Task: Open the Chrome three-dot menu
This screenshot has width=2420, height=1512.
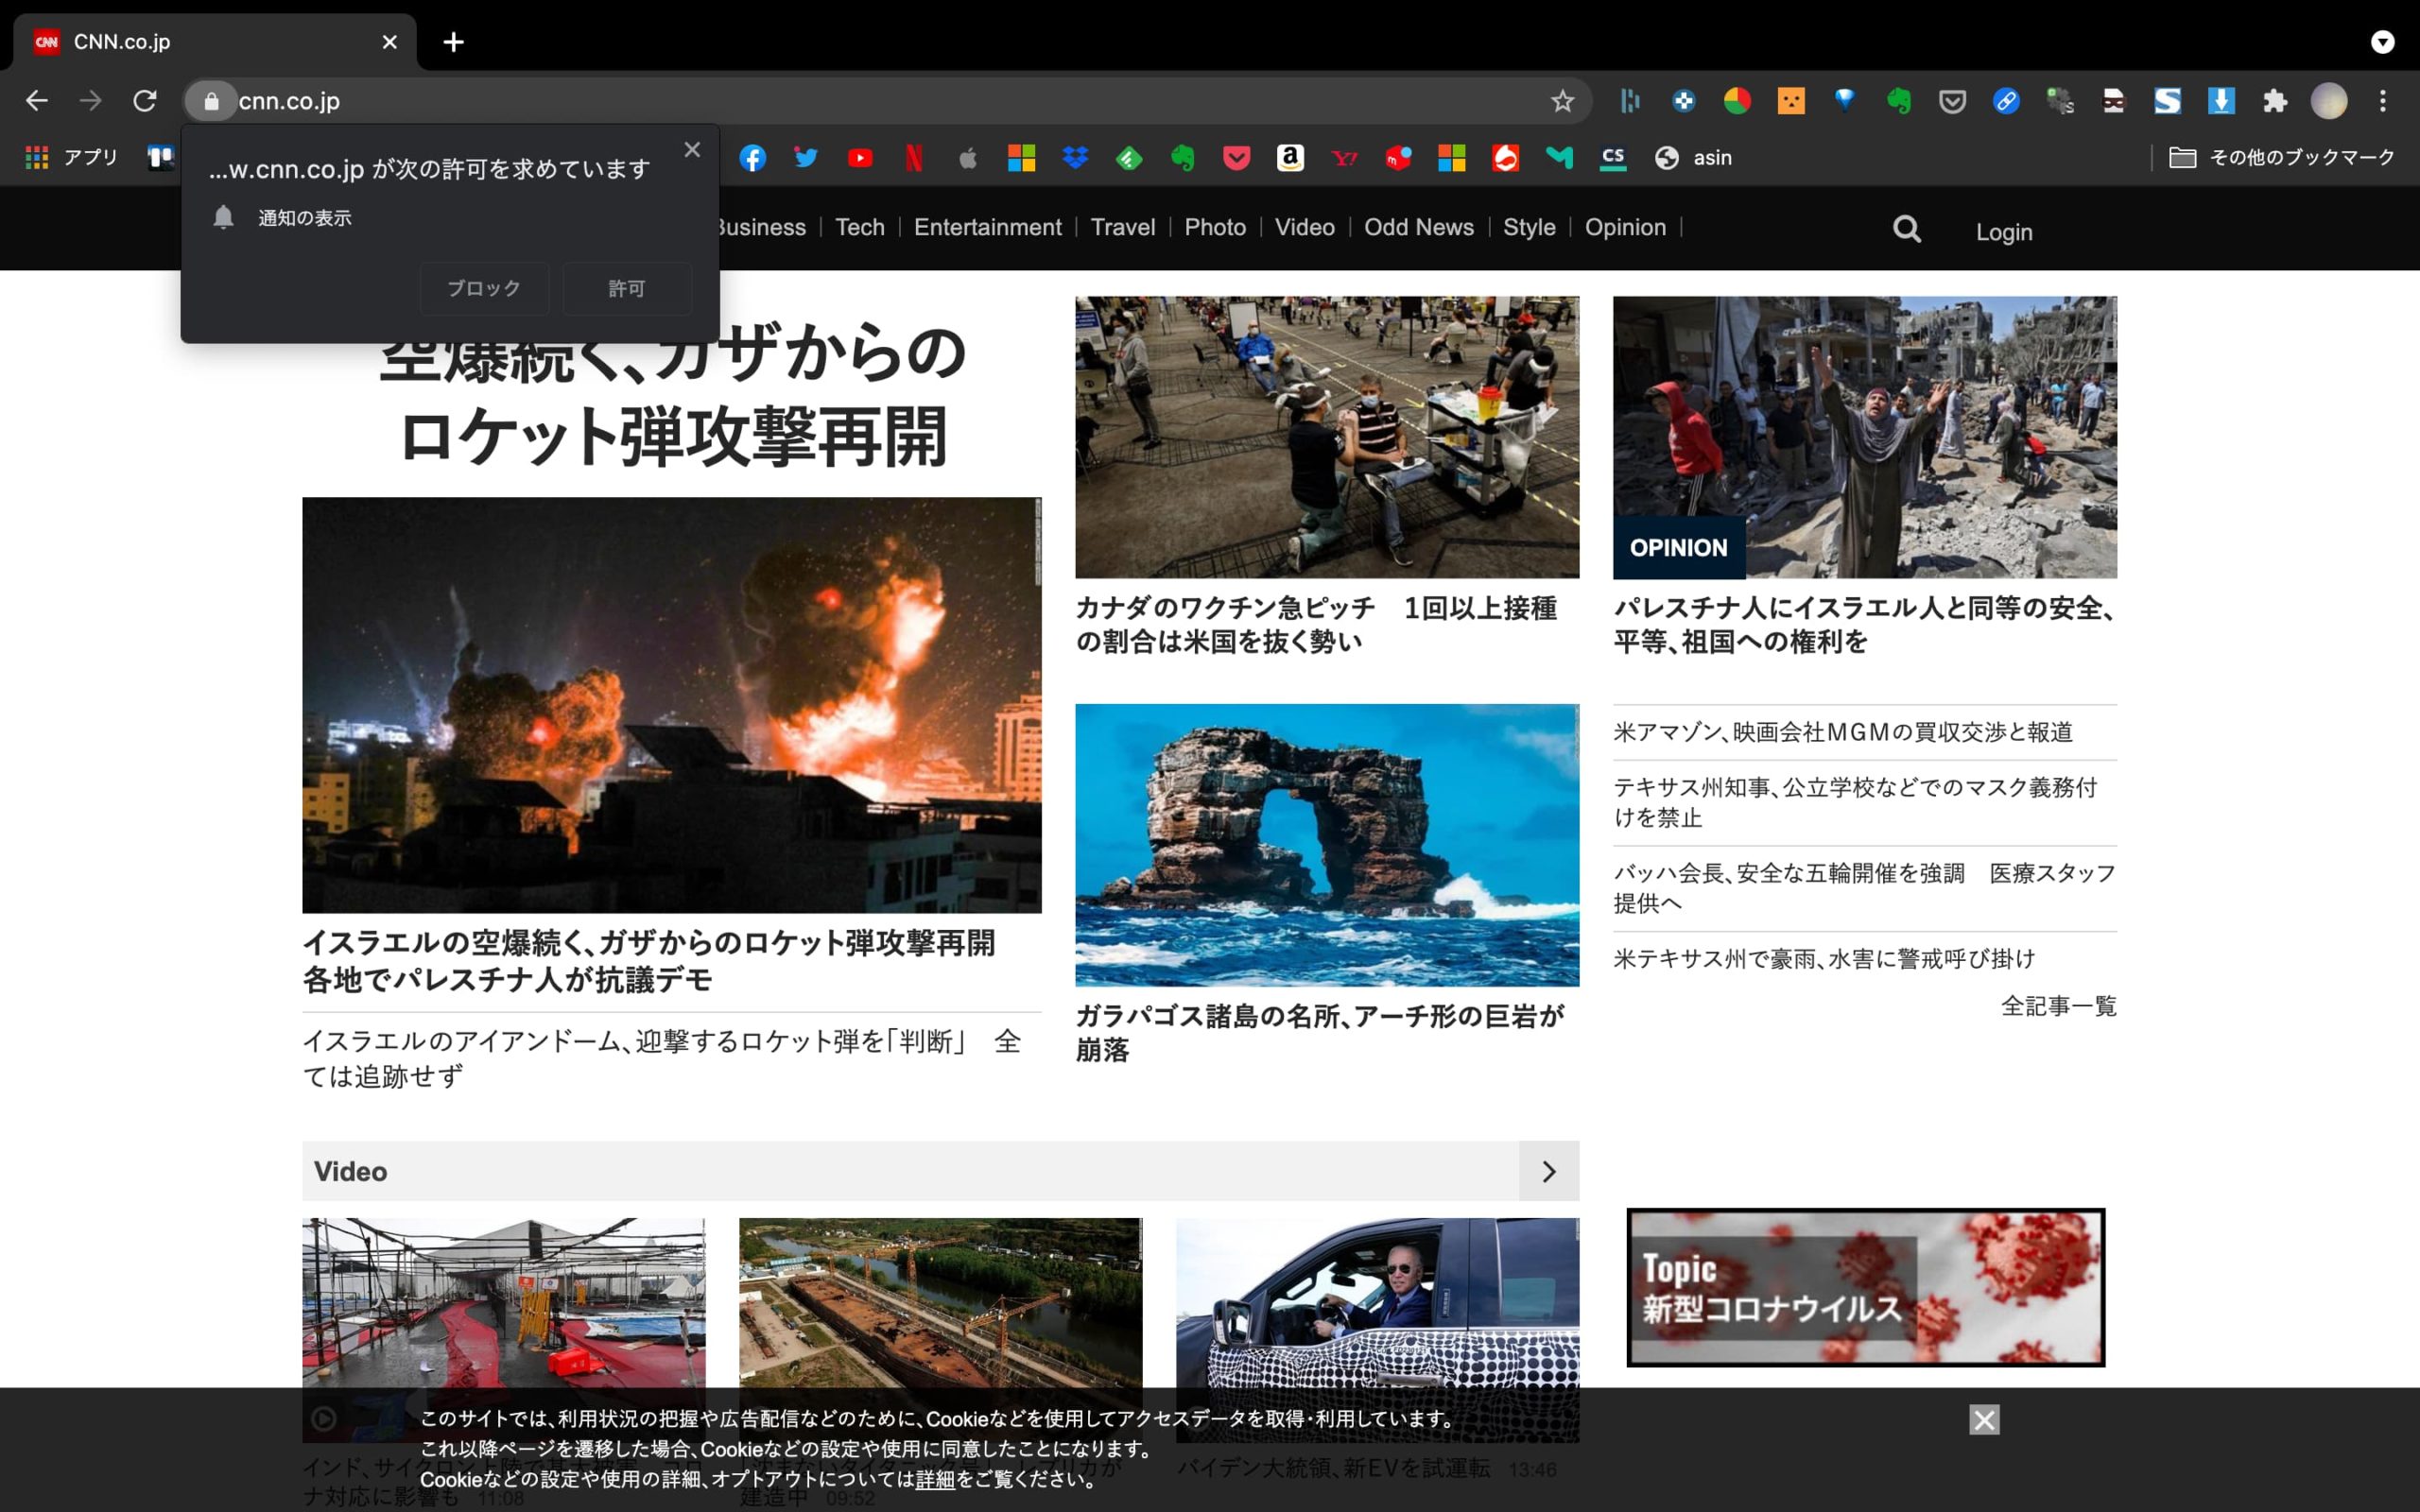Action: point(2383,101)
